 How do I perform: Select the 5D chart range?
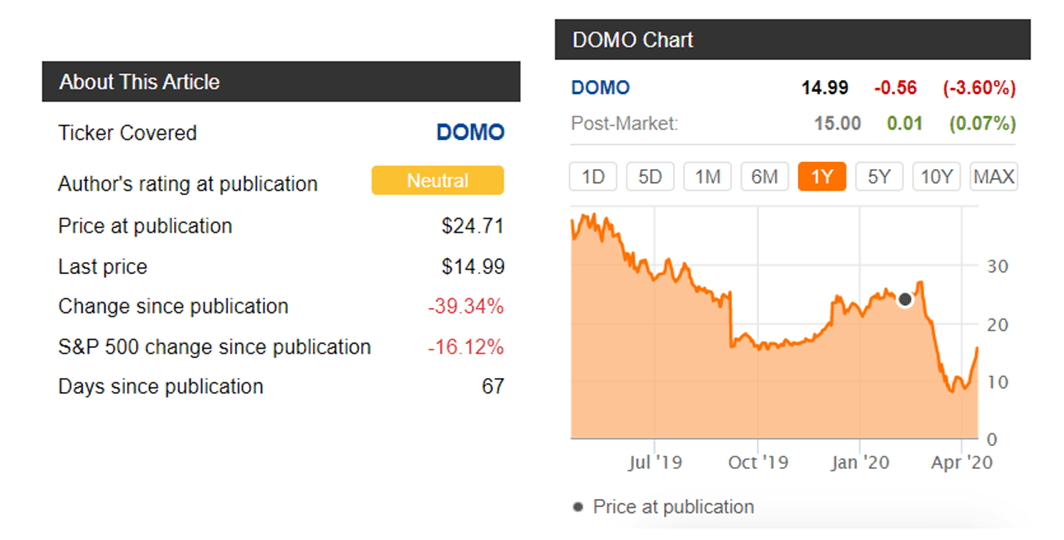click(649, 177)
